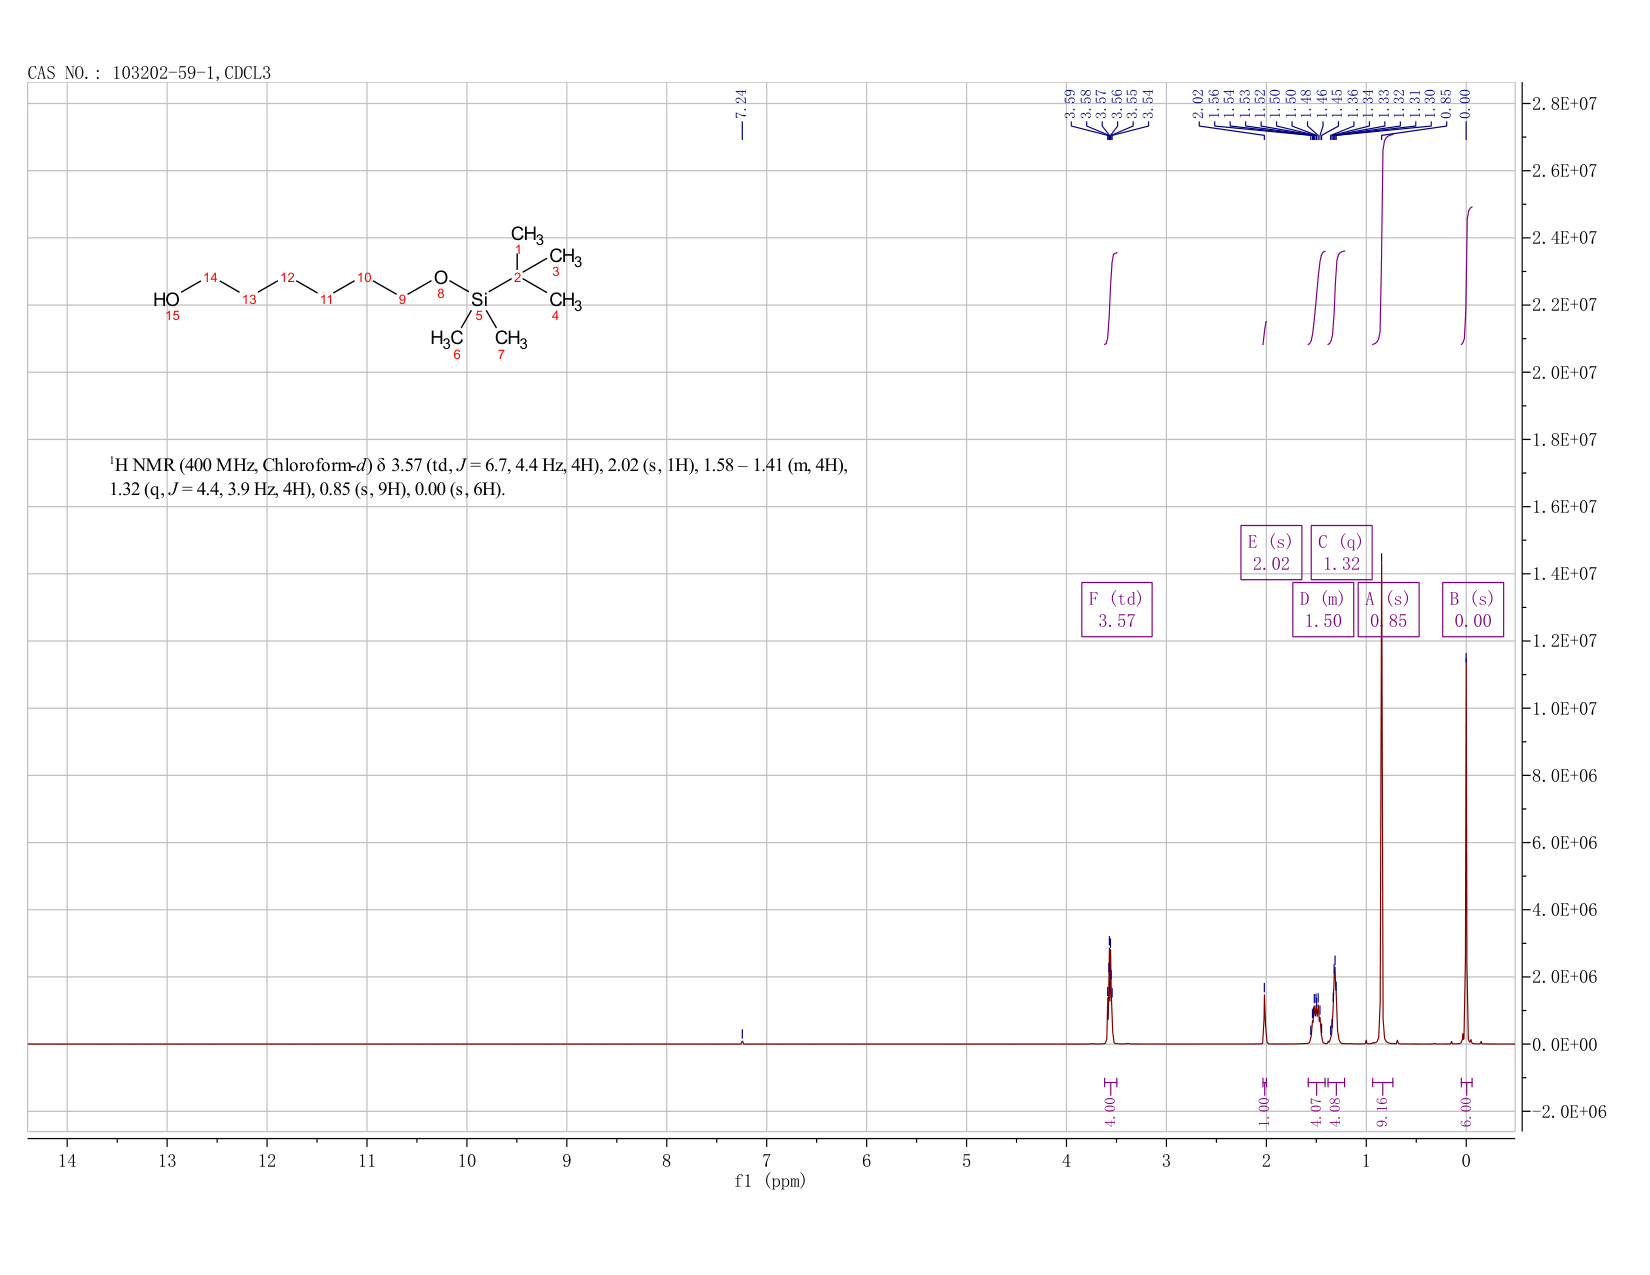1650x1275 pixels.
Task: Click carbon atom number 14 in structure
Action: (x=210, y=277)
